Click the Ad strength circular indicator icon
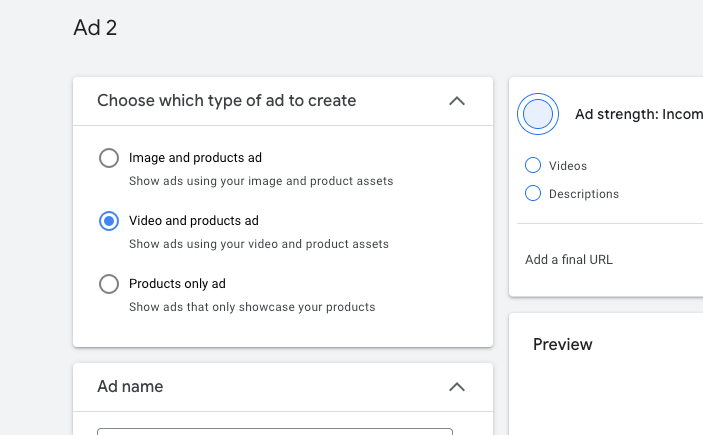 tap(538, 114)
